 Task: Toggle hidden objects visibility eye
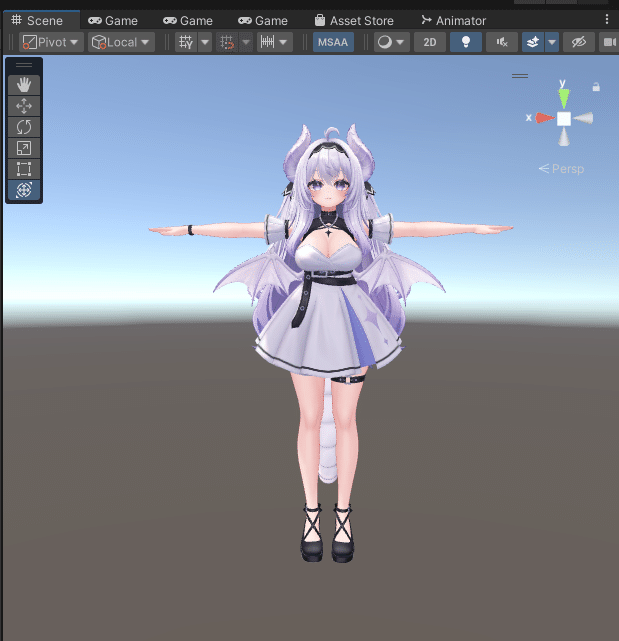click(x=579, y=42)
